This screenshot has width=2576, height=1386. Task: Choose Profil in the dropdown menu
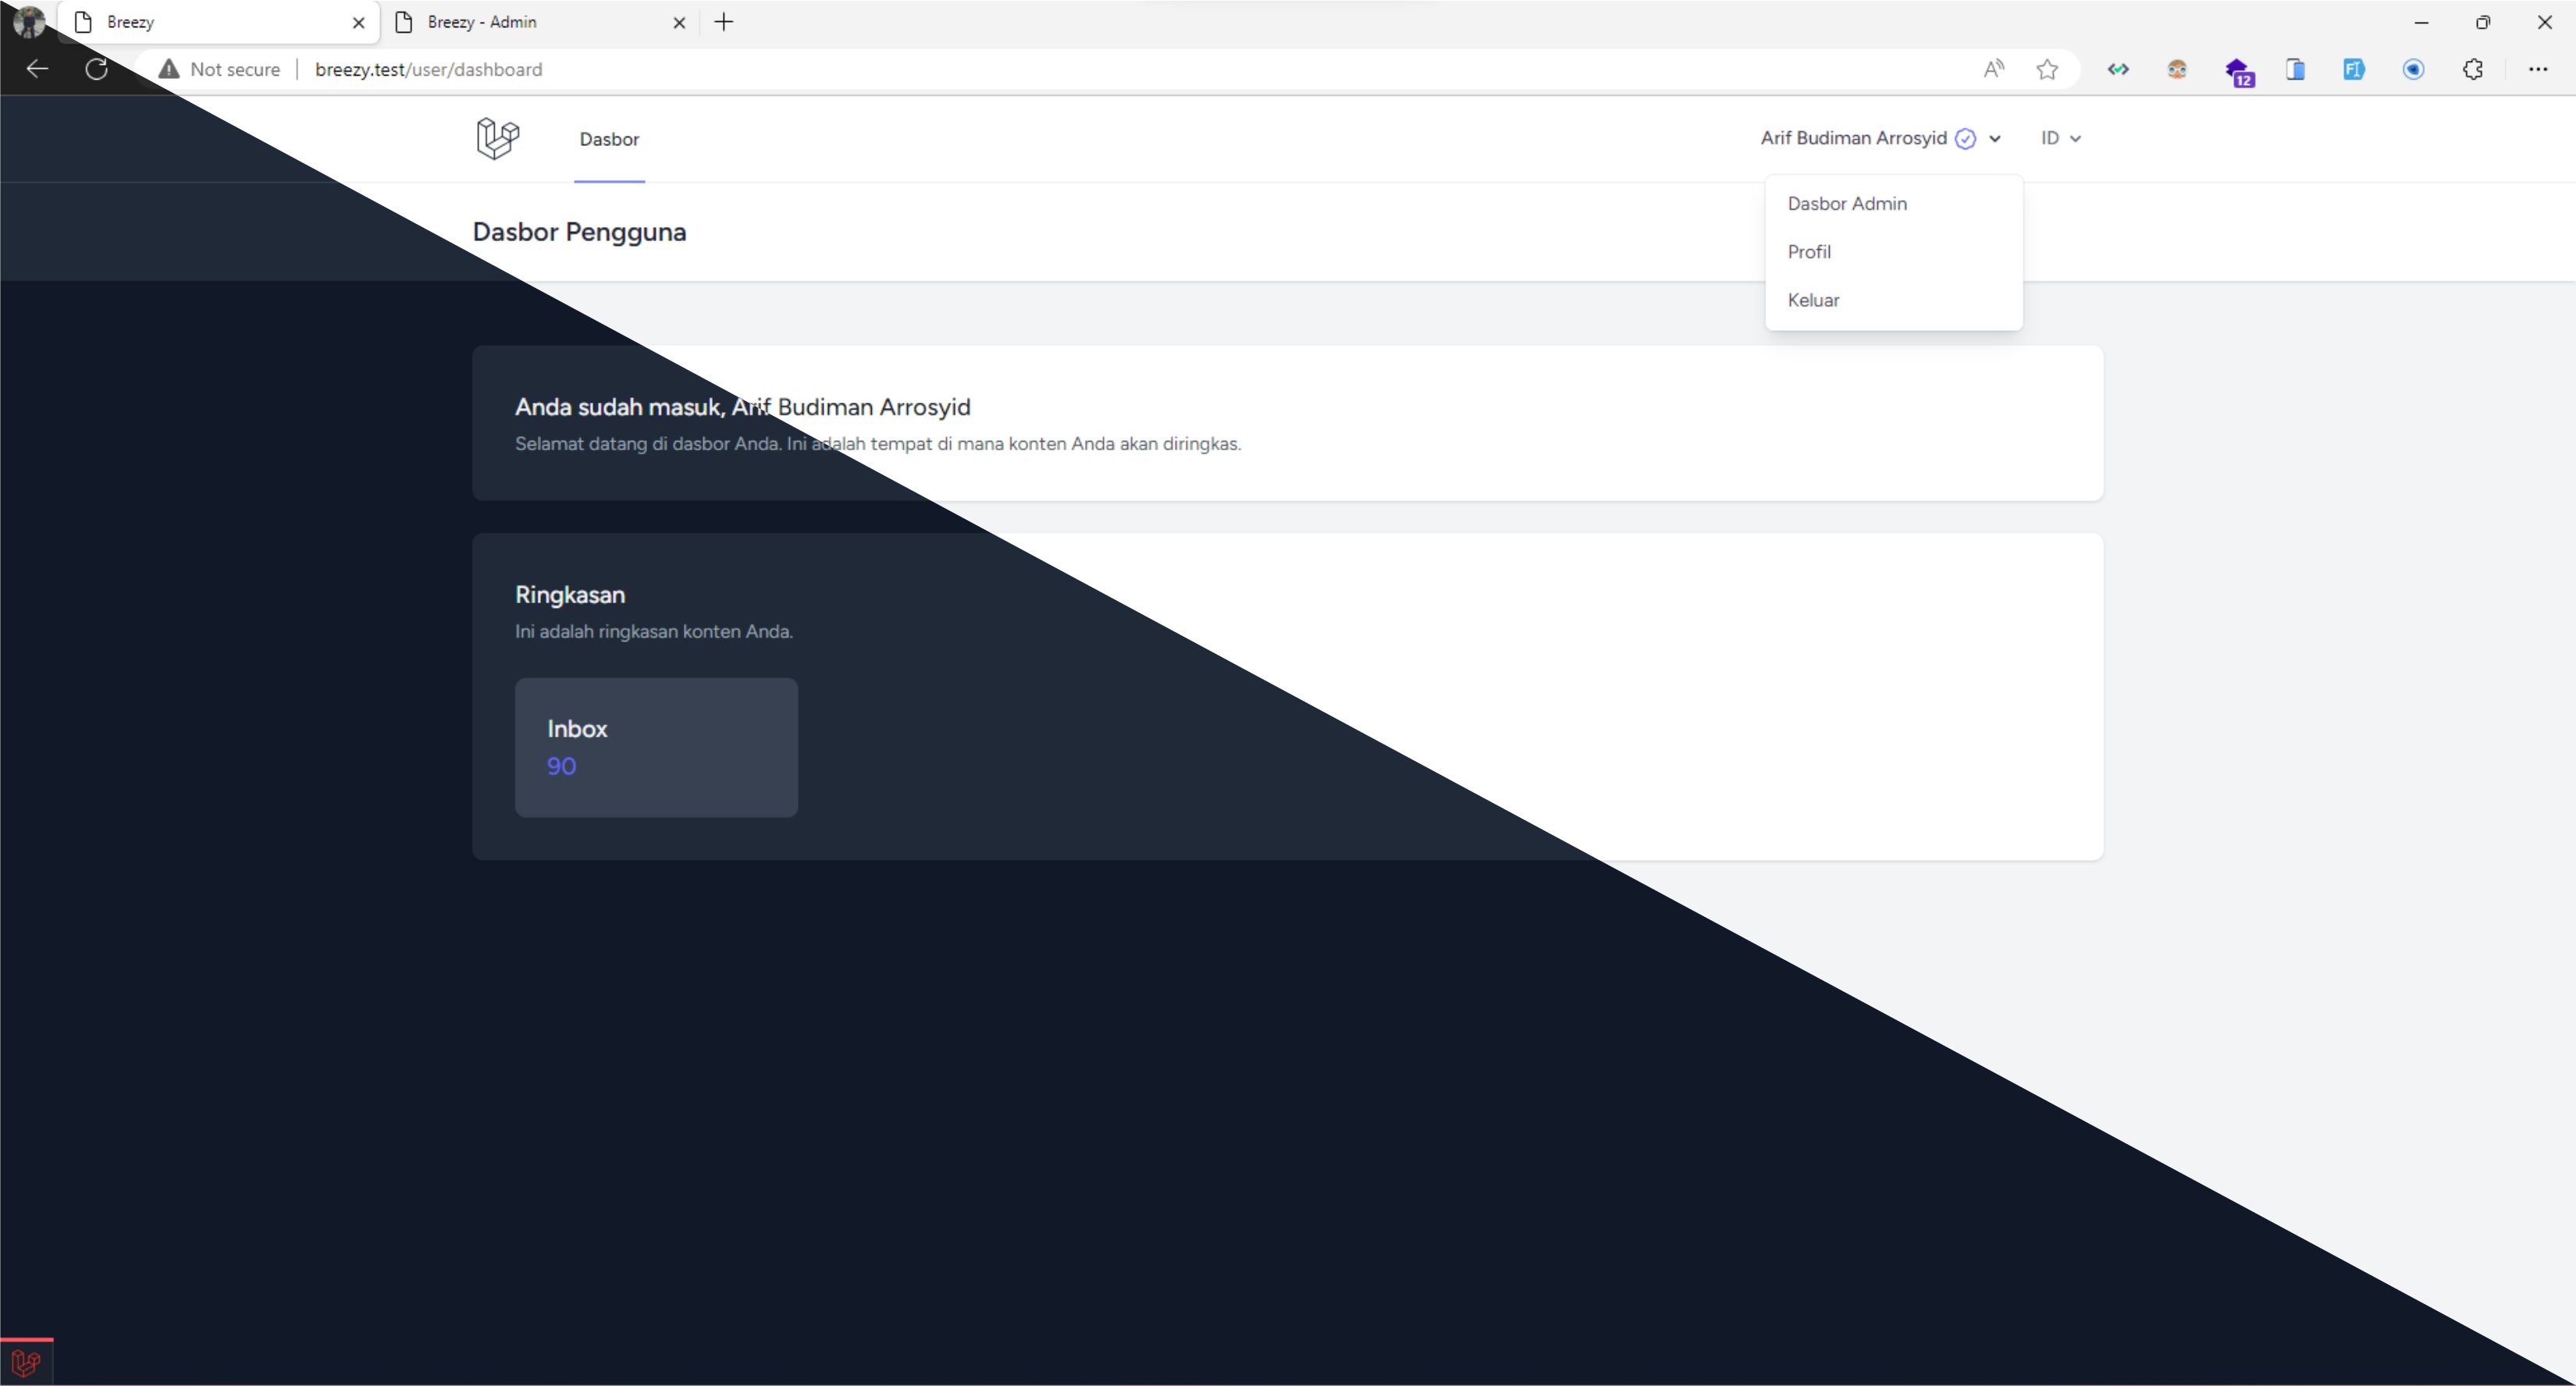coord(1808,252)
